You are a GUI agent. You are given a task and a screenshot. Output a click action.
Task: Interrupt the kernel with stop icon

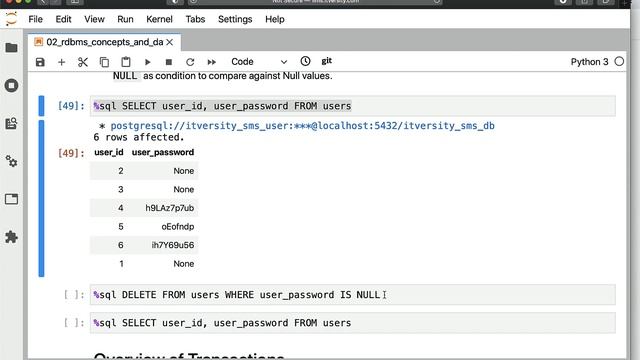[x=169, y=62]
